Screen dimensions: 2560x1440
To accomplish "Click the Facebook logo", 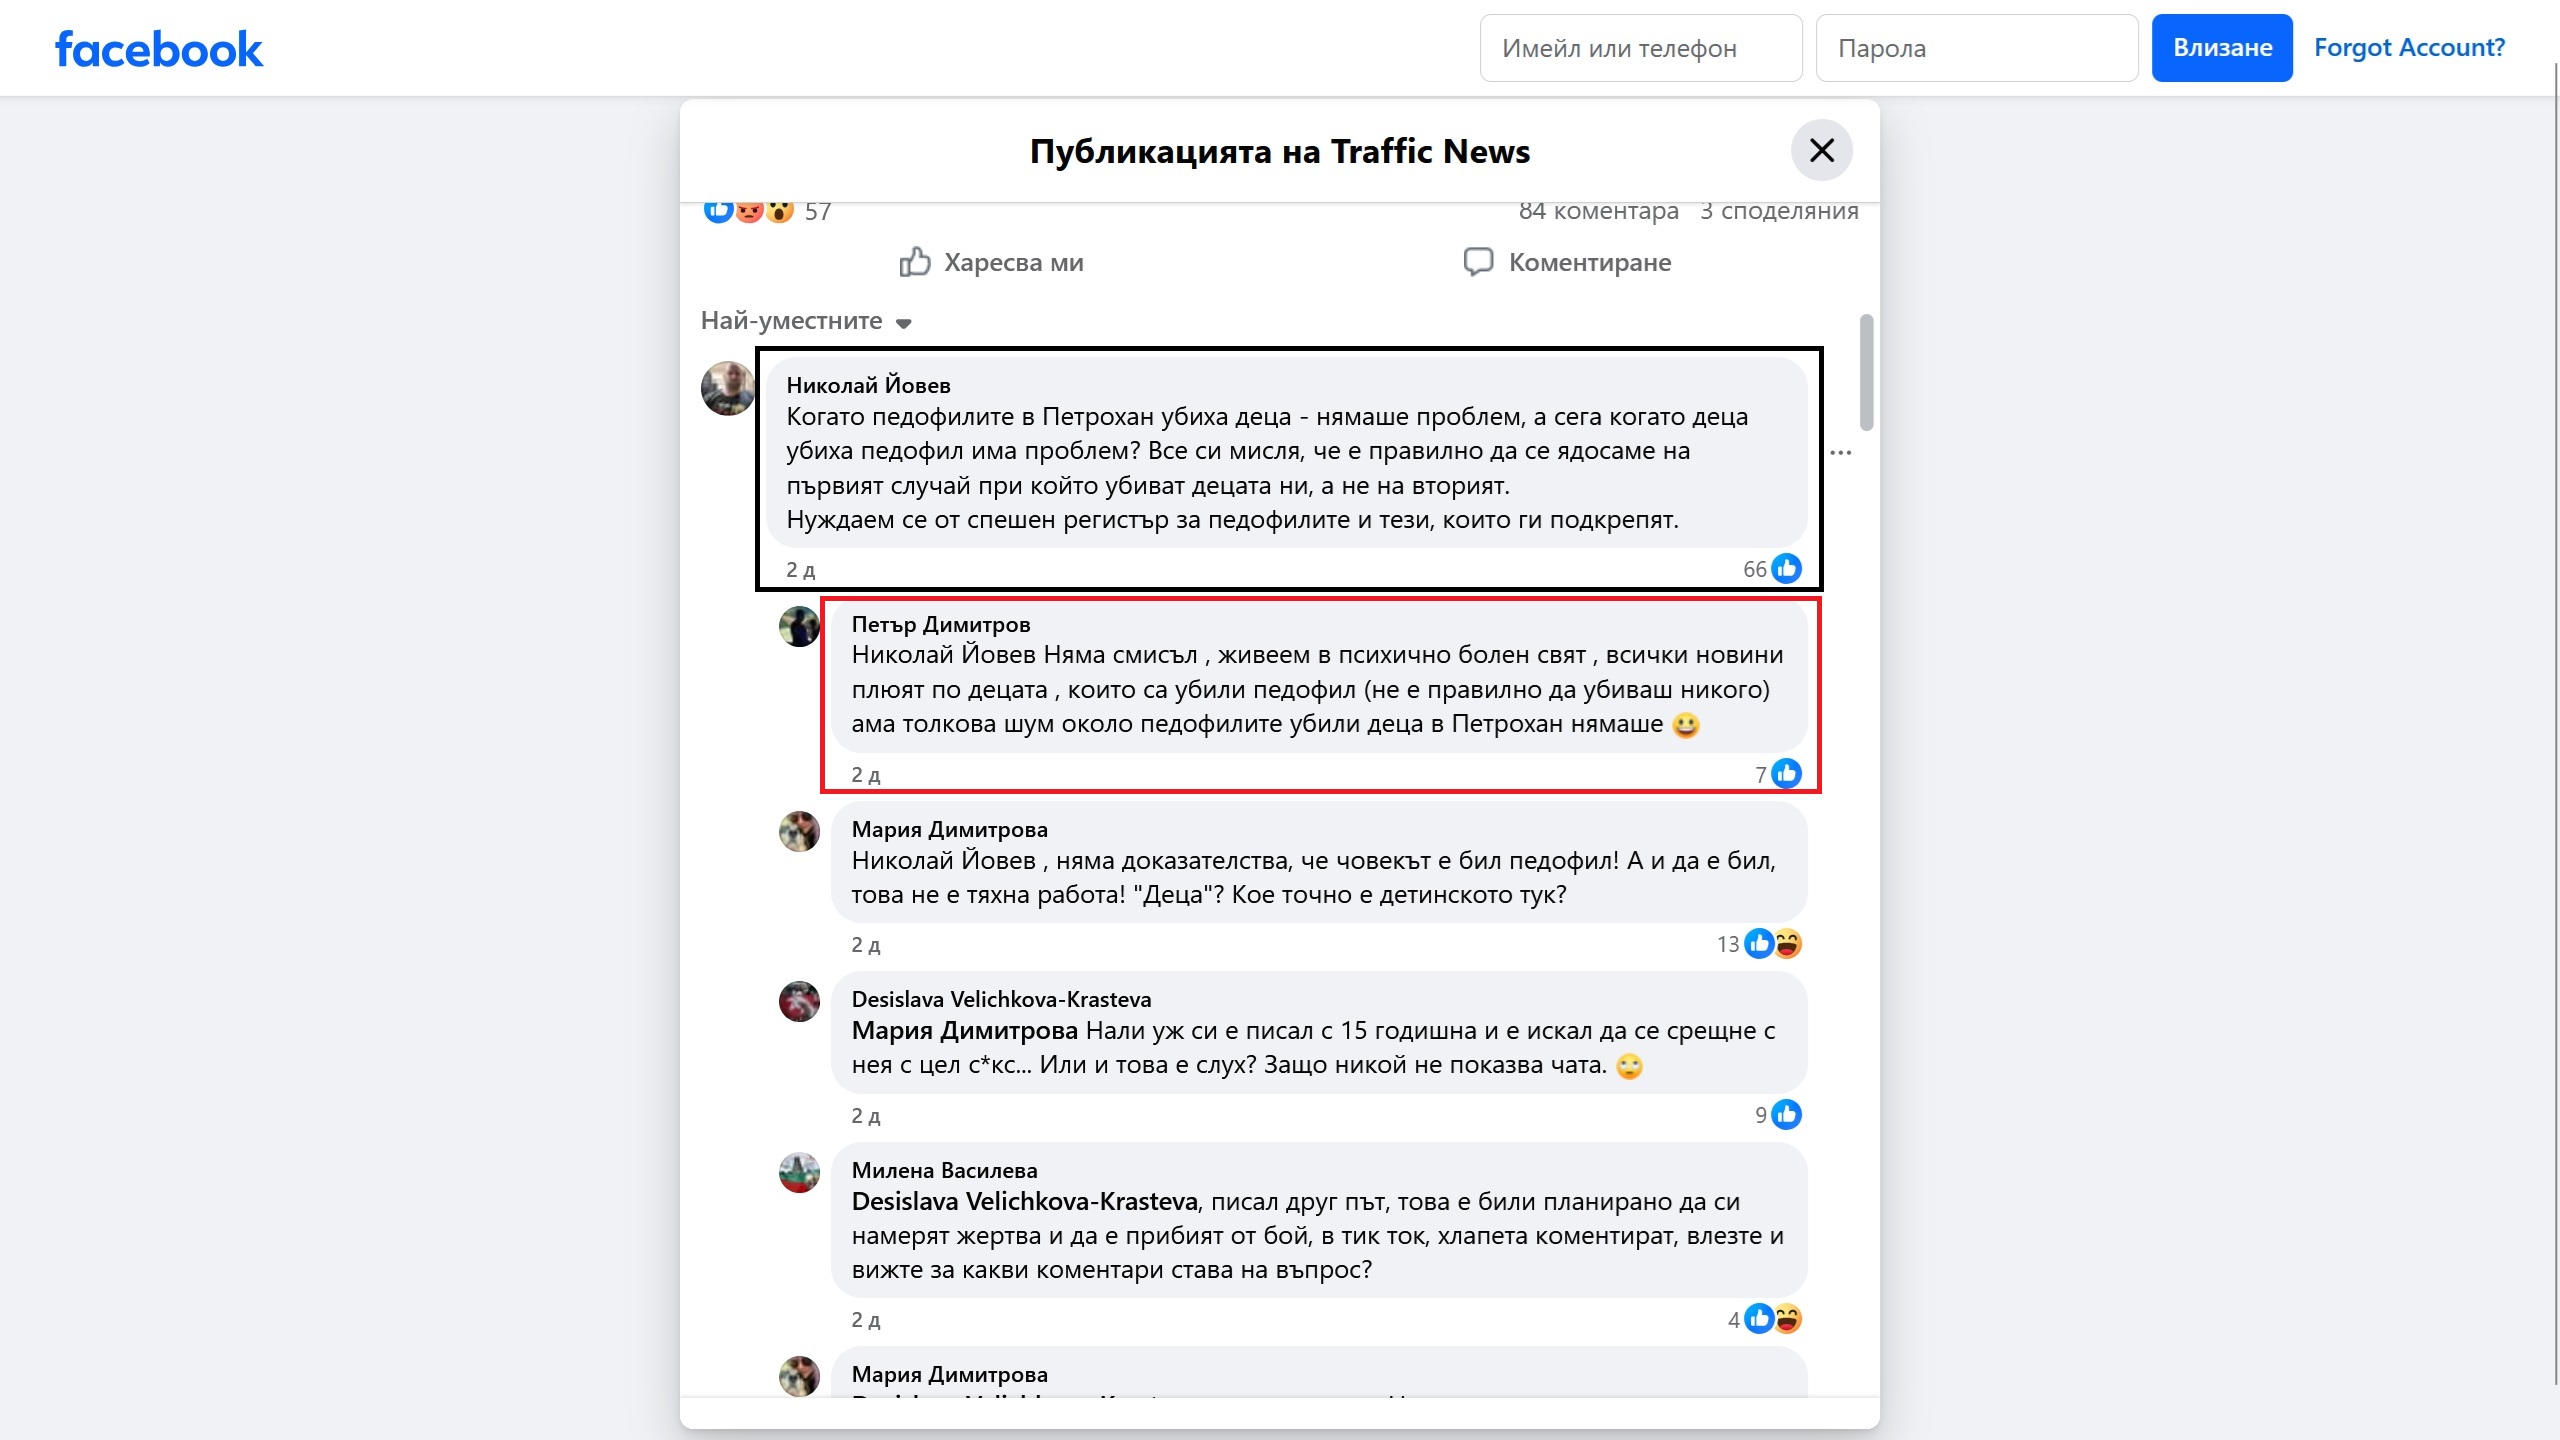I will [x=159, y=49].
